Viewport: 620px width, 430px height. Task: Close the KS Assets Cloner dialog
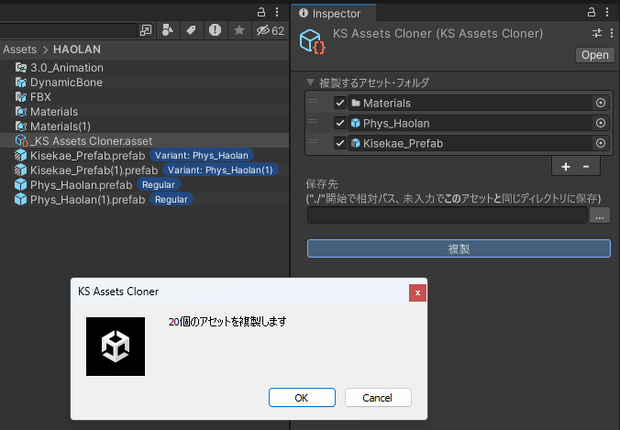[x=418, y=293]
